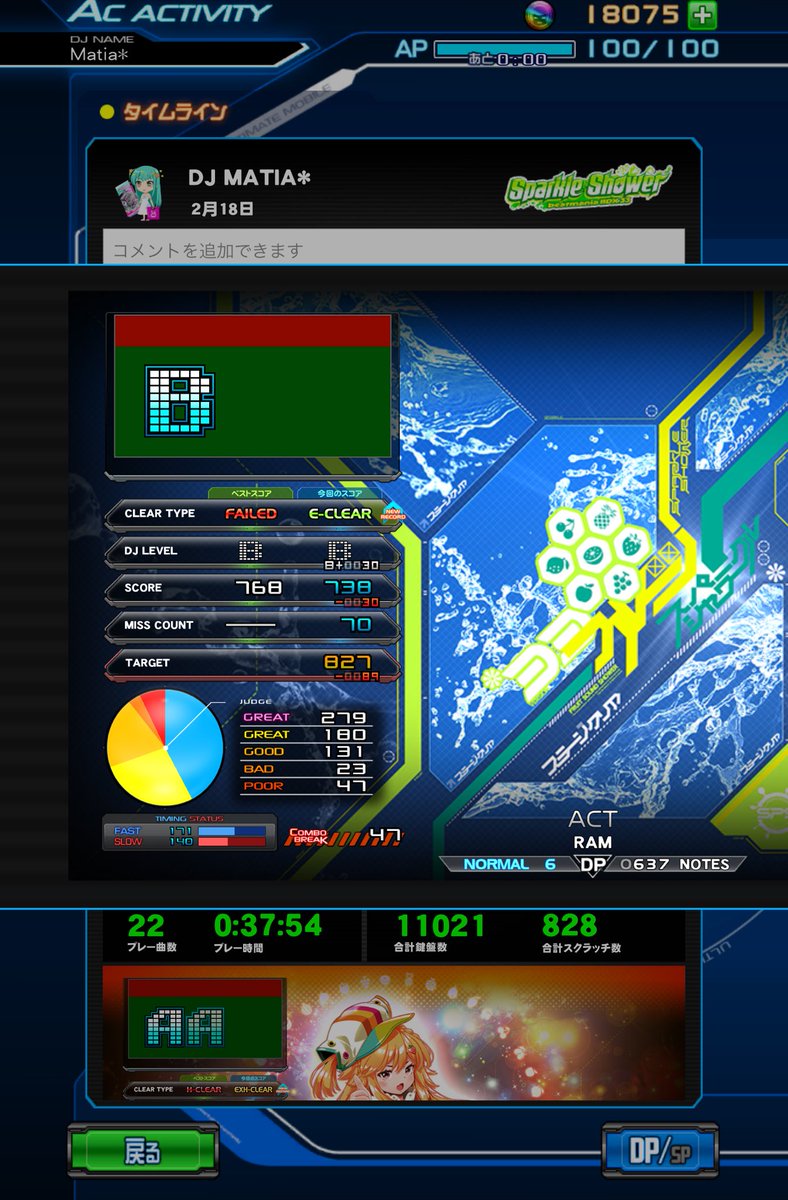Click the judge pie chart
Image resolution: width=788 pixels, height=1200 pixels.
(x=165, y=747)
